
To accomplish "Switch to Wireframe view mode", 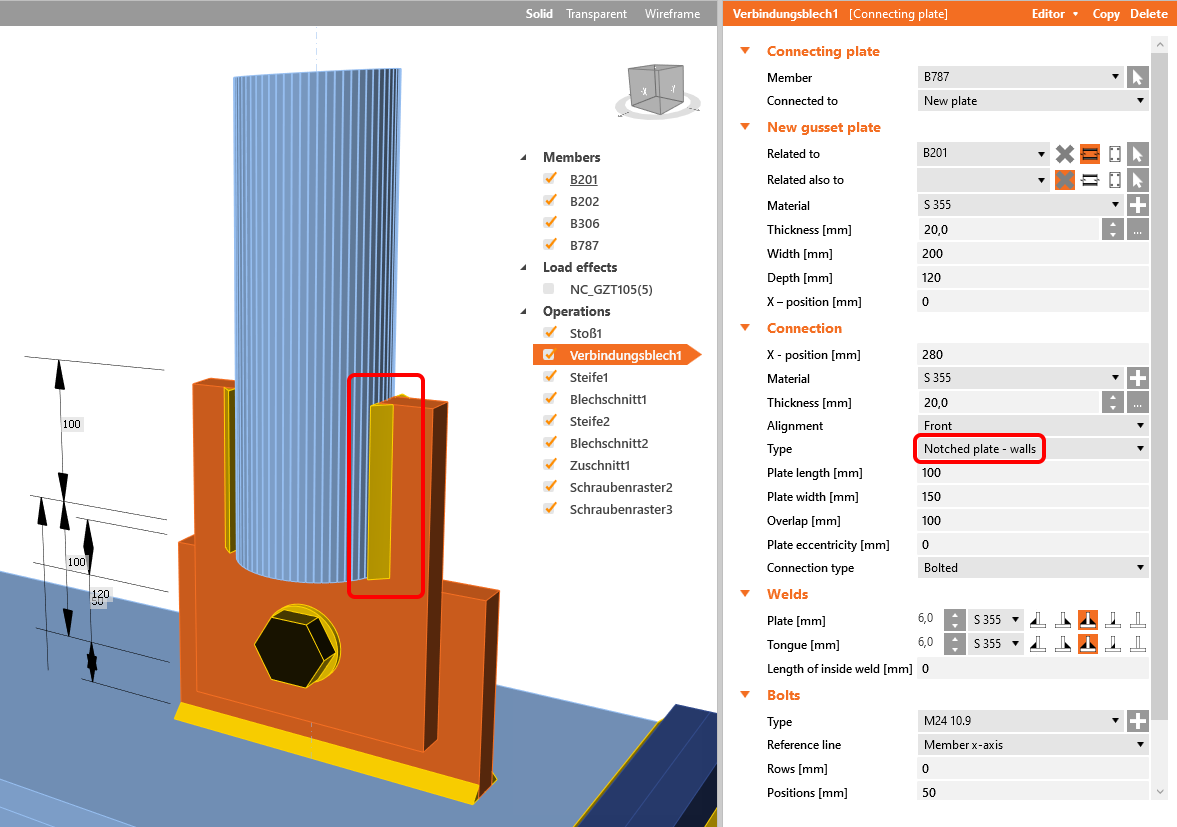I will [x=672, y=14].
